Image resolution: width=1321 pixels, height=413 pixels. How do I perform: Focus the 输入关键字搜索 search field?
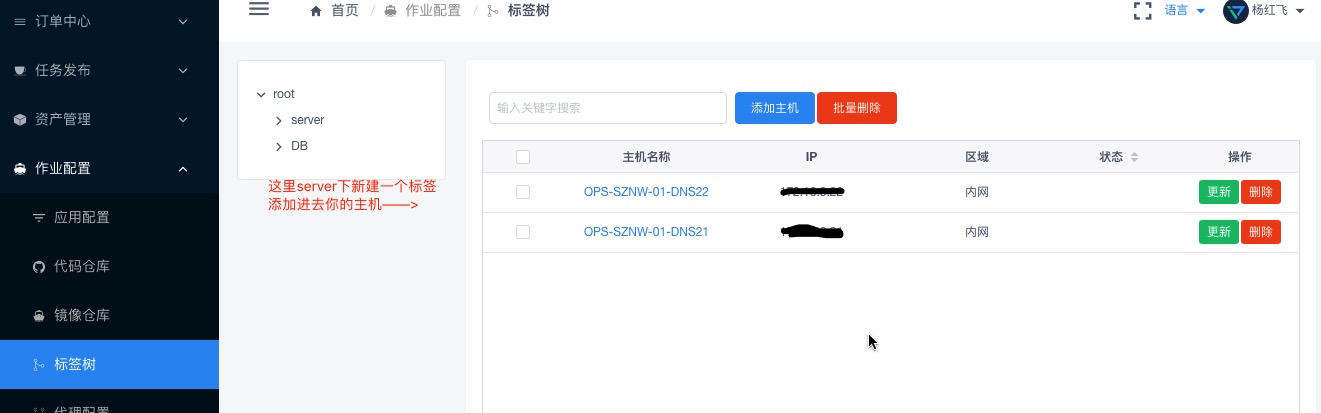[608, 108]
